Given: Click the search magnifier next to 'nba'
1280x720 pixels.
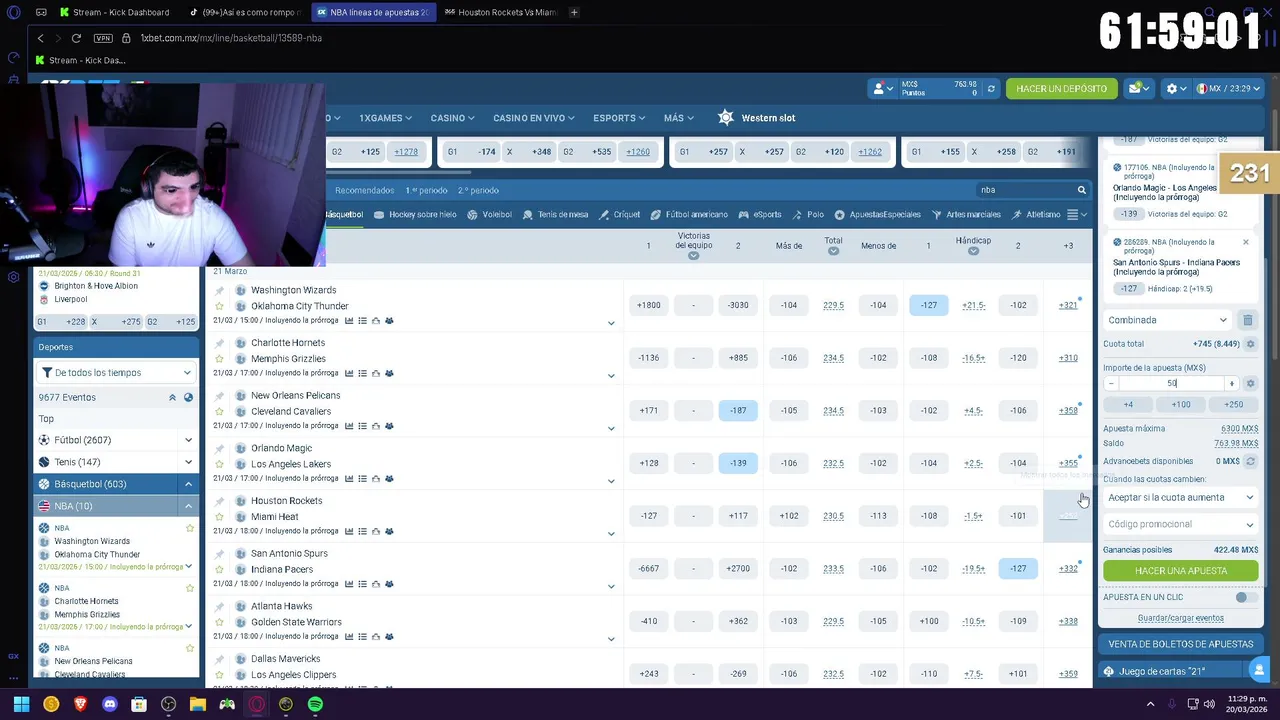Looking at the screenshot, I should 1081,190.
